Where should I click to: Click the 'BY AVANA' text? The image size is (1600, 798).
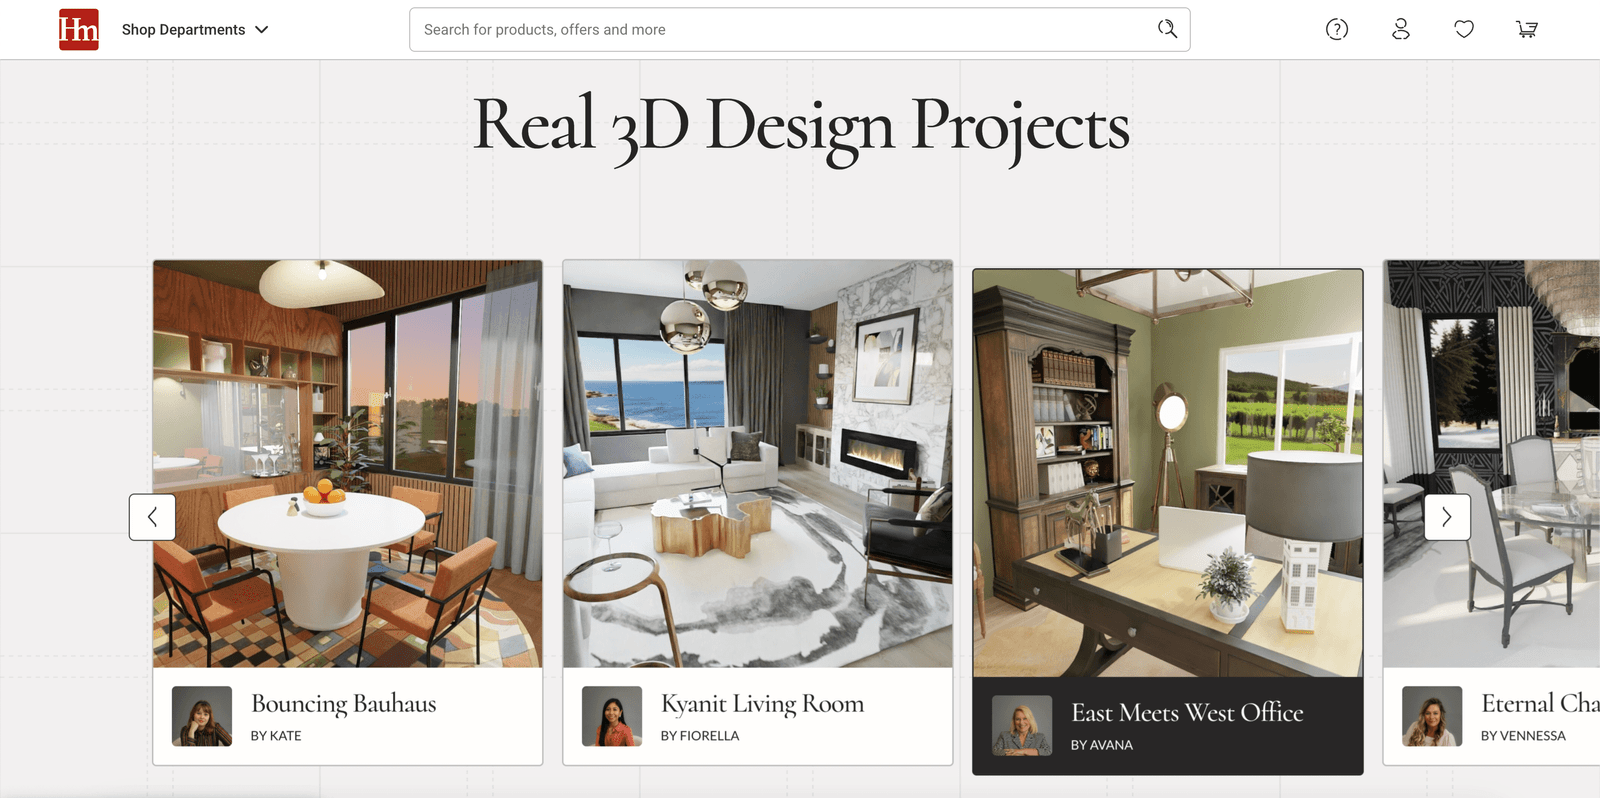point(1102,745)
